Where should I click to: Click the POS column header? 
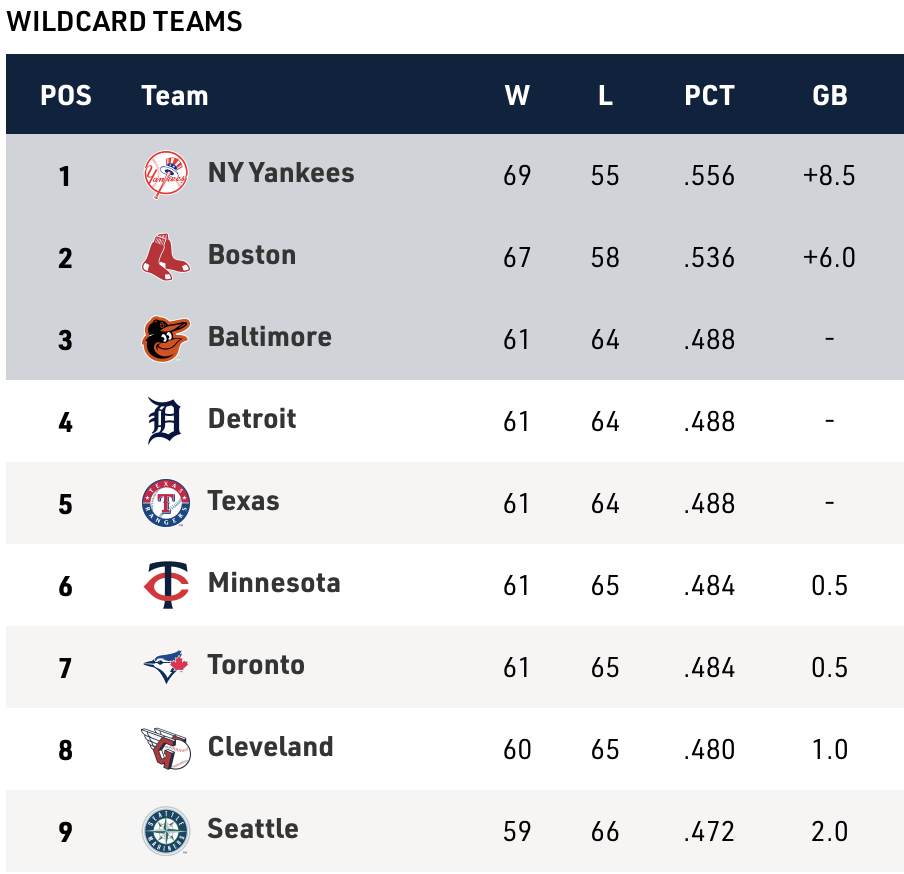click(66, 95)
